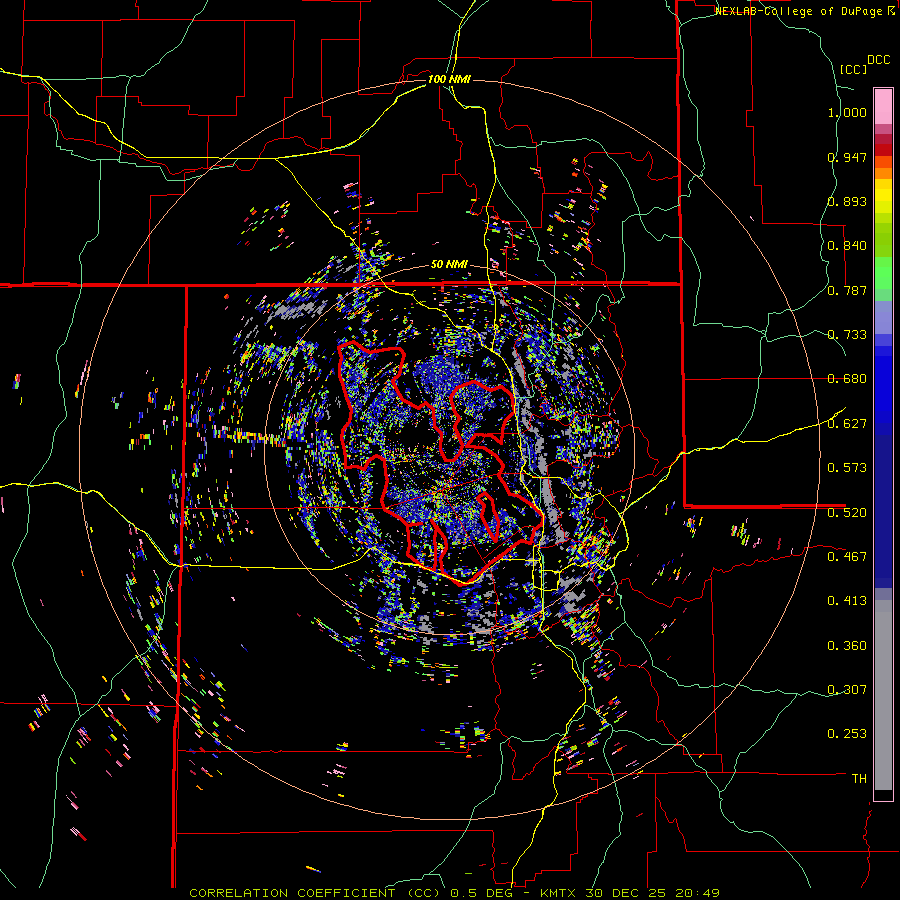Click the 0.307 legend value

pyautogui.click(x=847, y=689)
